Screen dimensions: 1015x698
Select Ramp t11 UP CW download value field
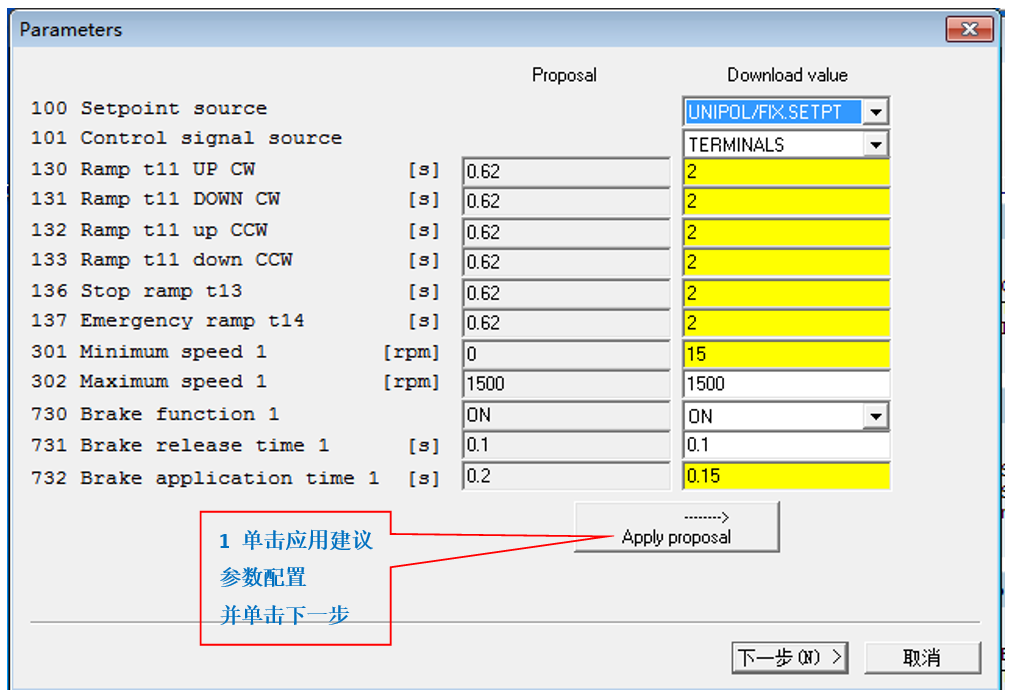(x=786, y=172)
